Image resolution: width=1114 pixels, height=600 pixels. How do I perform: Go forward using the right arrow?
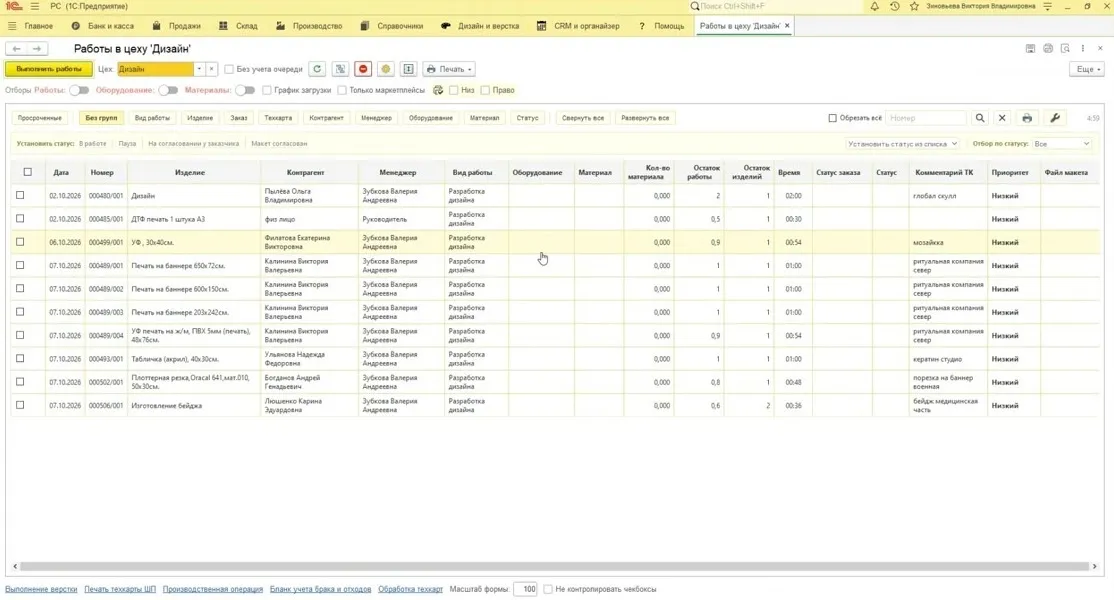[x=37, y=48]
